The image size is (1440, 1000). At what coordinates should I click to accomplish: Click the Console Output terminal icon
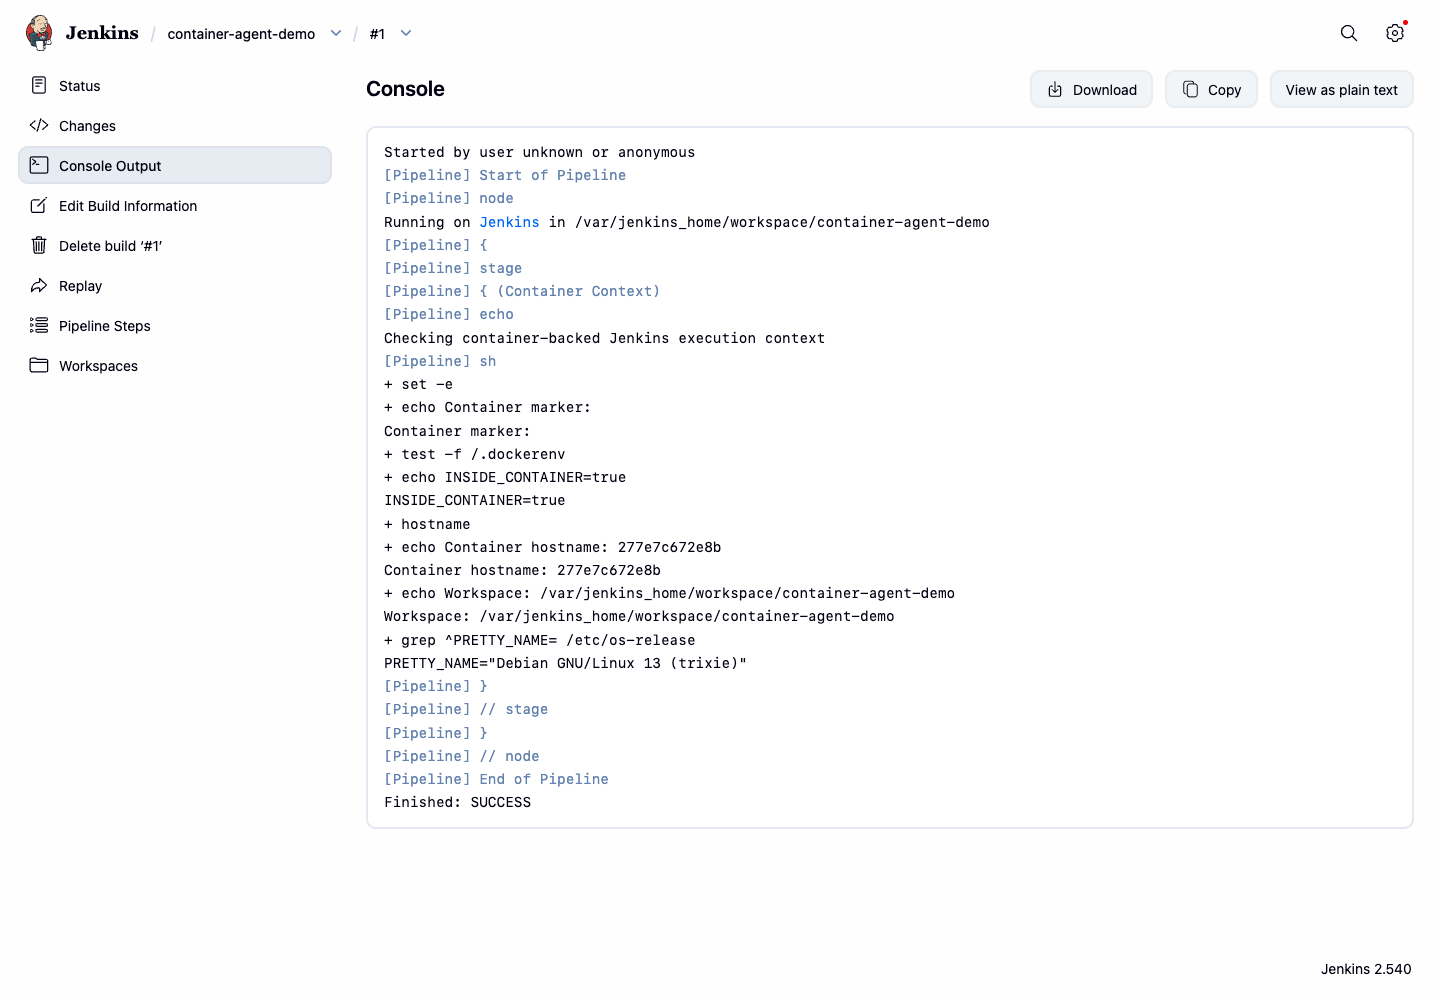pyautogui.click(x=39, y=165)
